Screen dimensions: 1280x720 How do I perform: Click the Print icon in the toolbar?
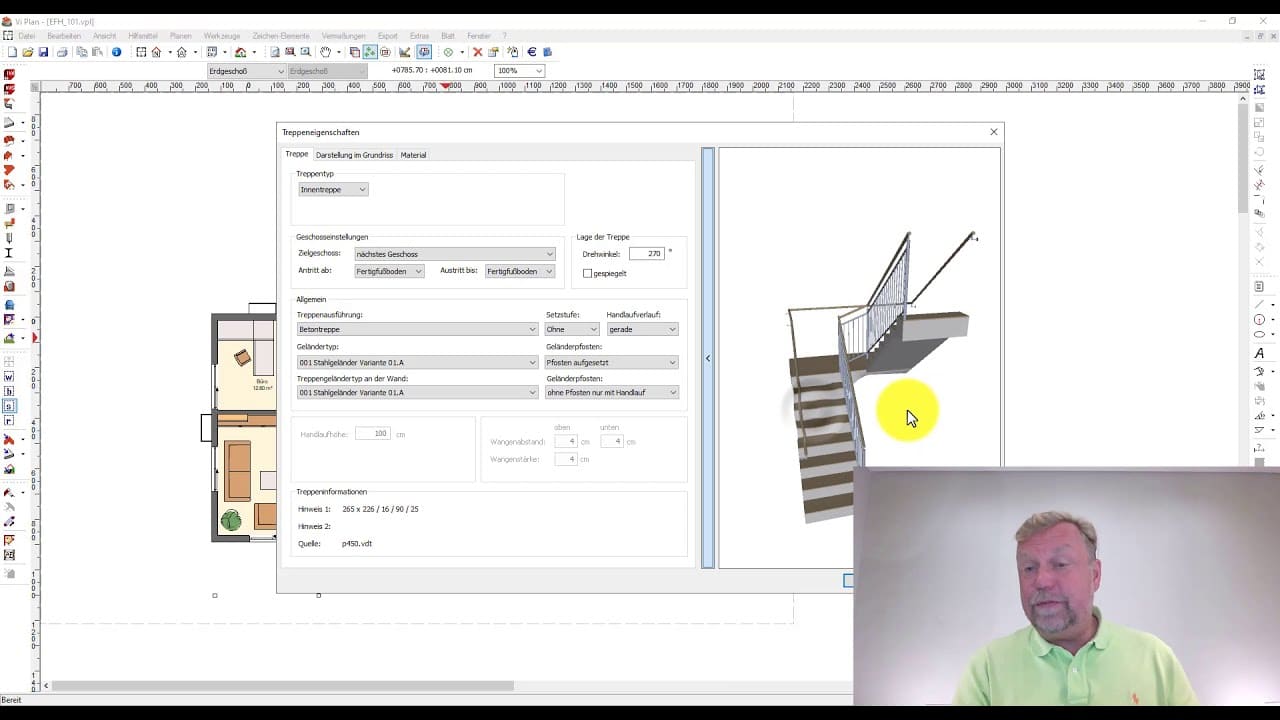(x=63, y=52)
